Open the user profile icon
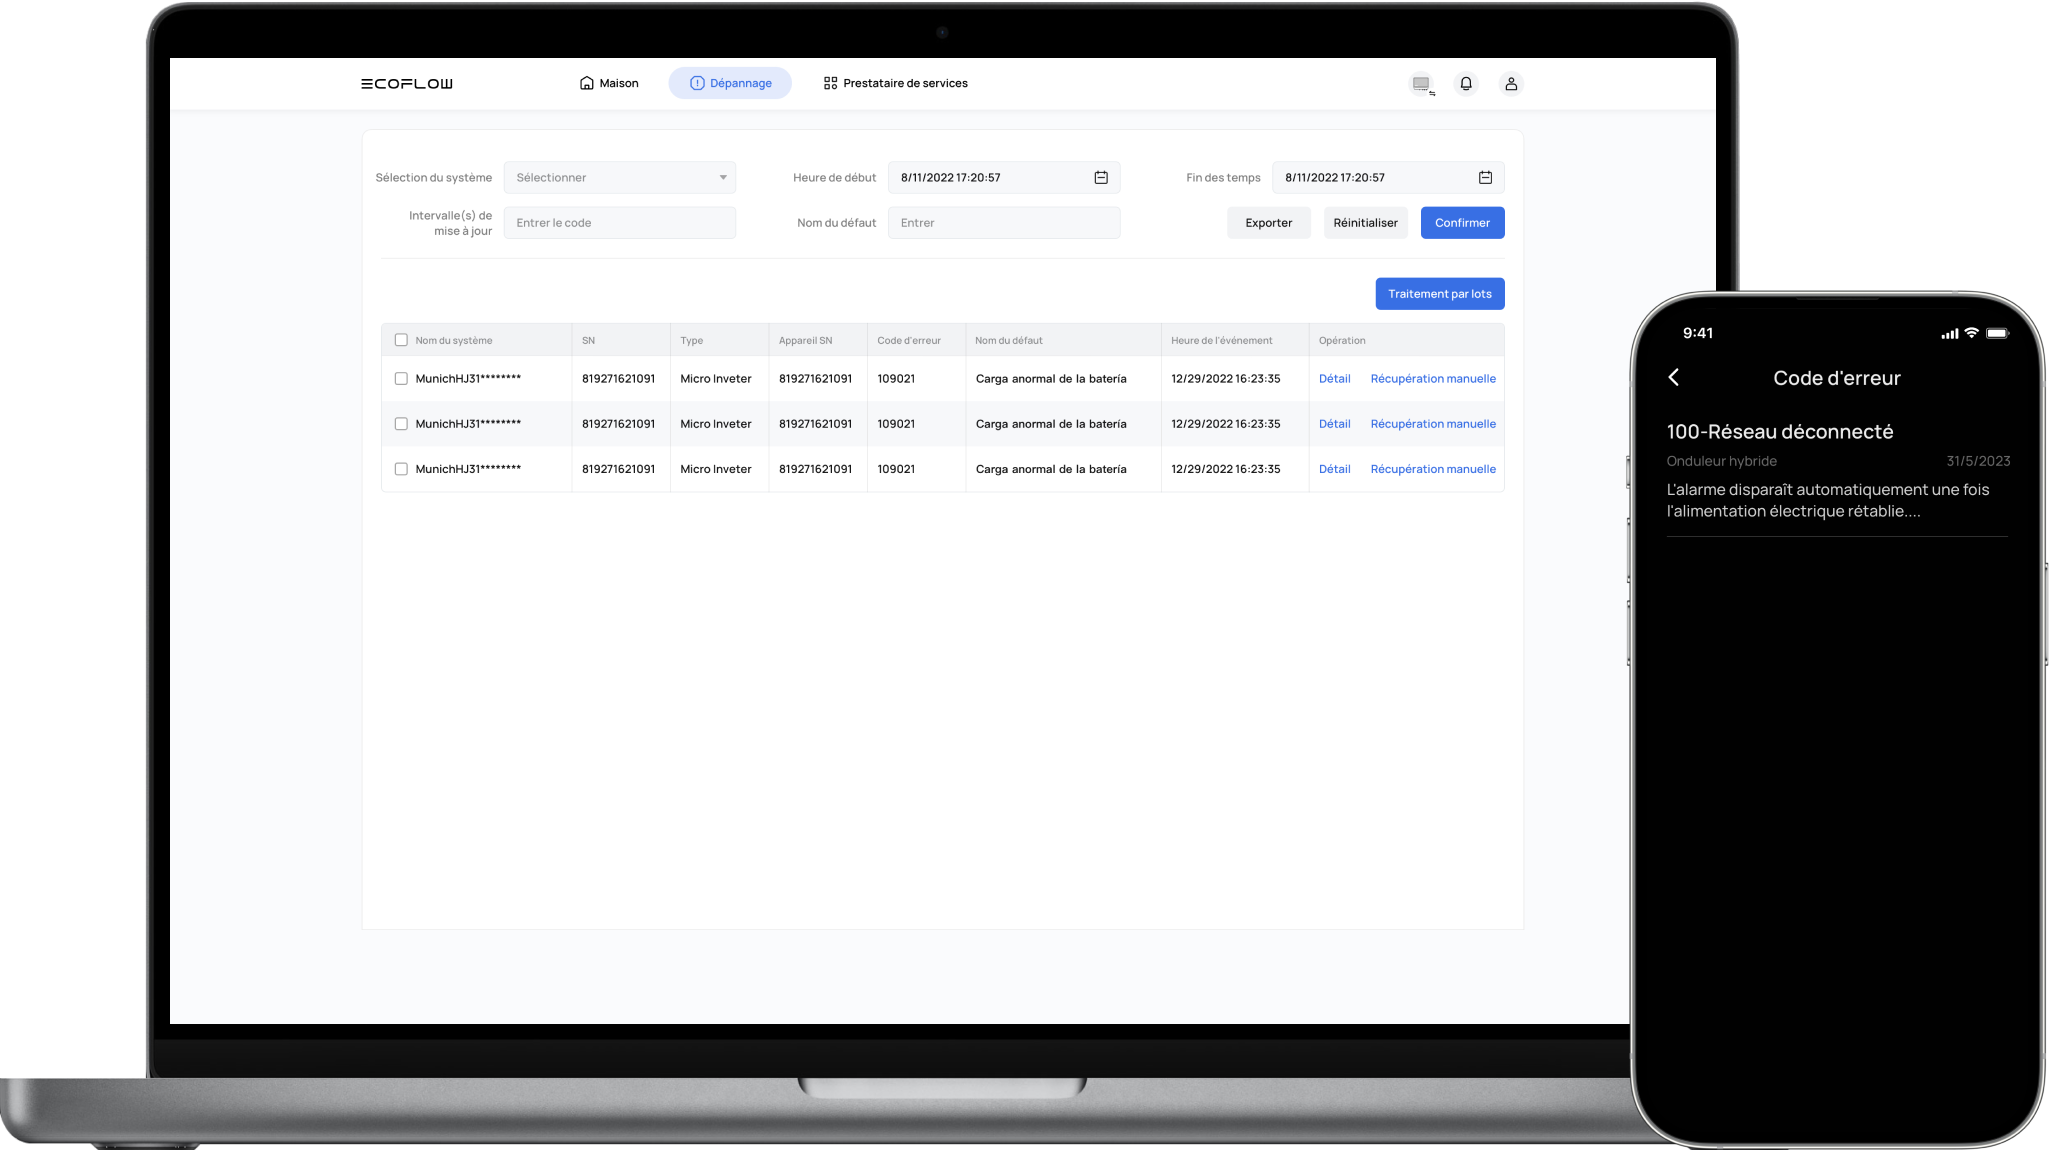The image size is (2049, 1150). [x=1510, y=84]
